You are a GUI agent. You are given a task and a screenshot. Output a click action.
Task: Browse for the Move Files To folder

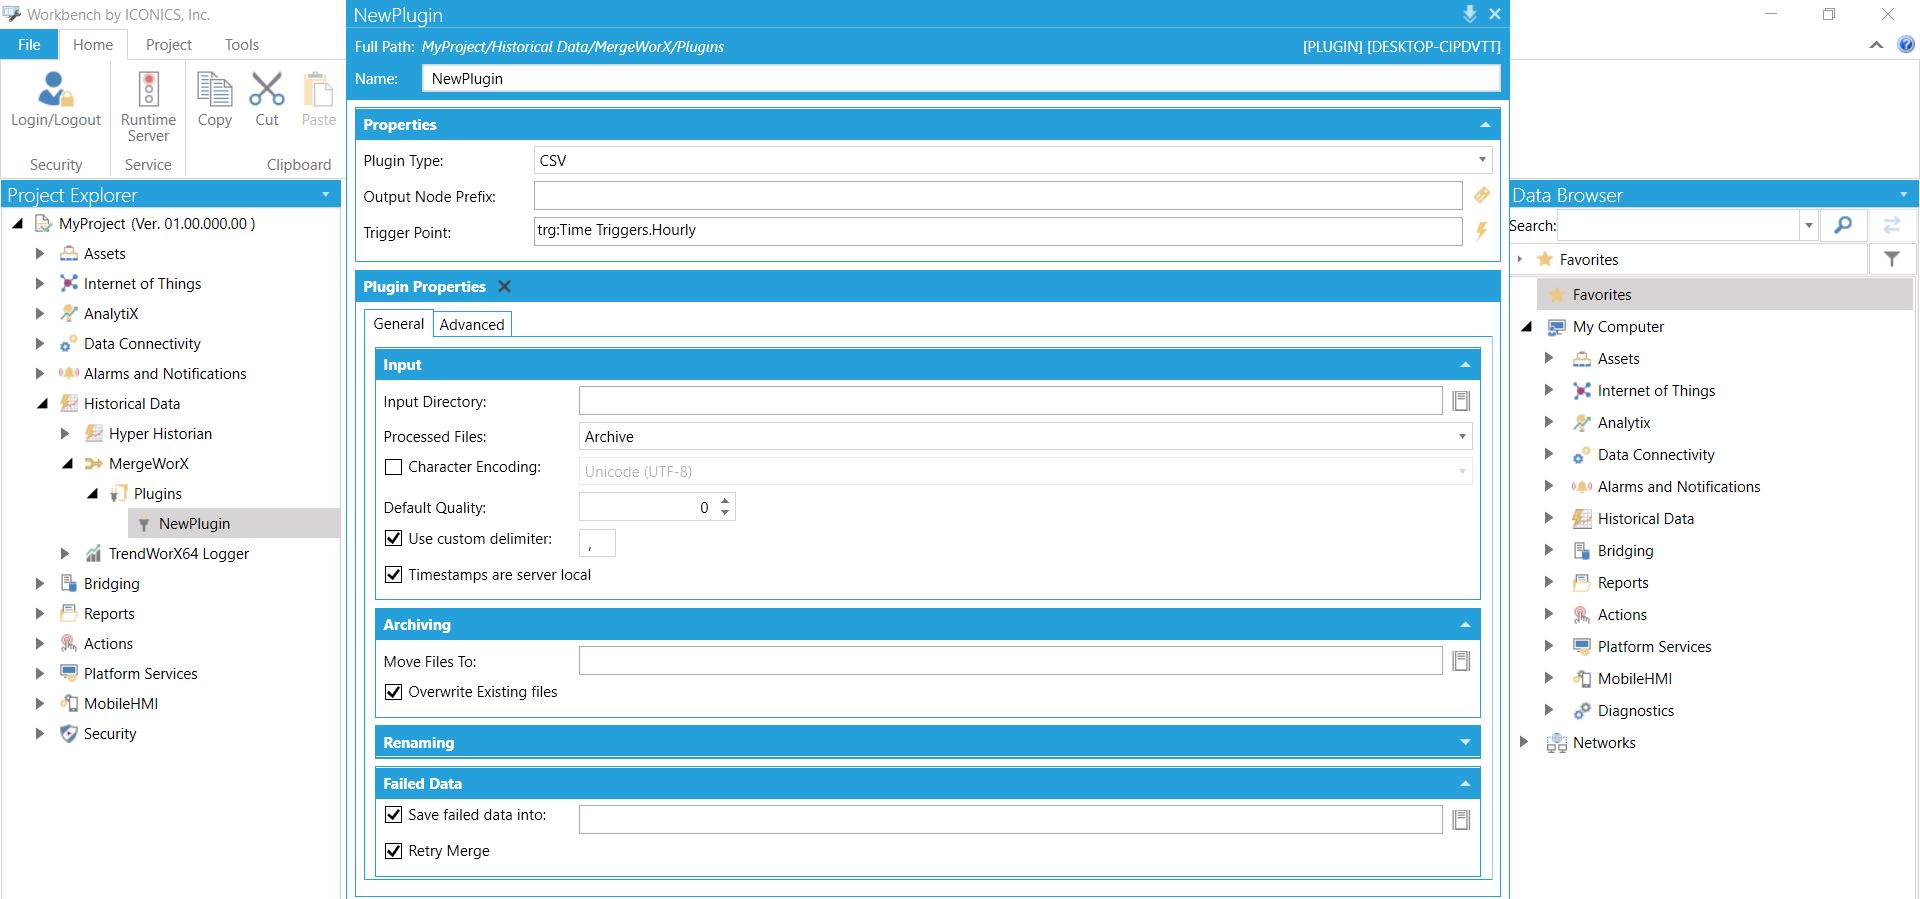tap(1461, 661)
